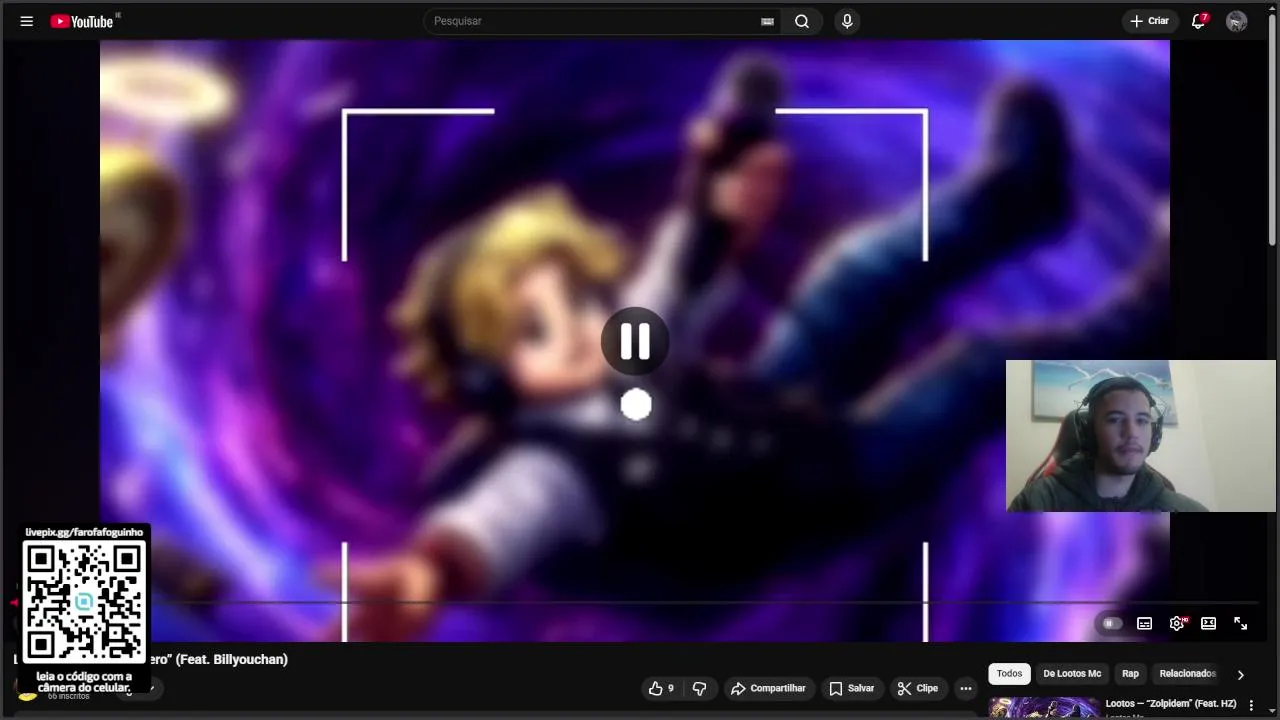Open the Lootos Zolpidem video thumbnail
Image resolution: width=1280 pixels, height=720 pixels.
(1044, 708)
